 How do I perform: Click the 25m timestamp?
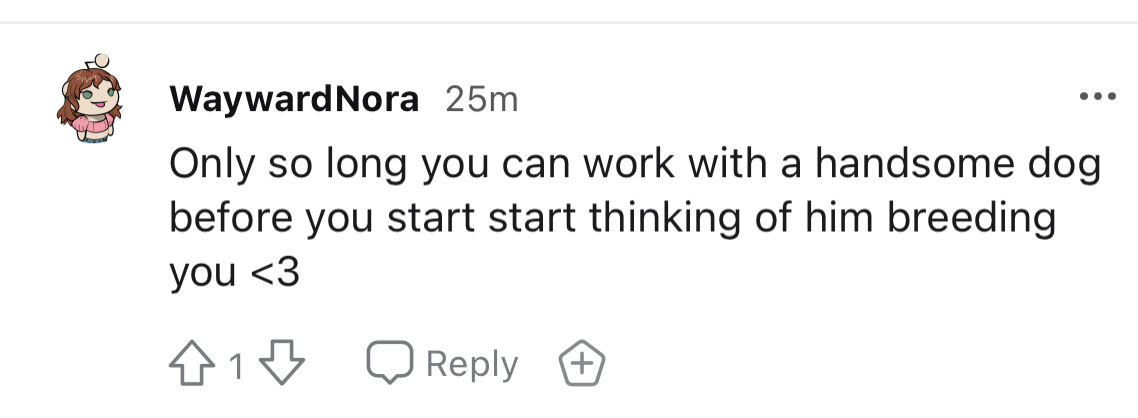click(482, 99)
